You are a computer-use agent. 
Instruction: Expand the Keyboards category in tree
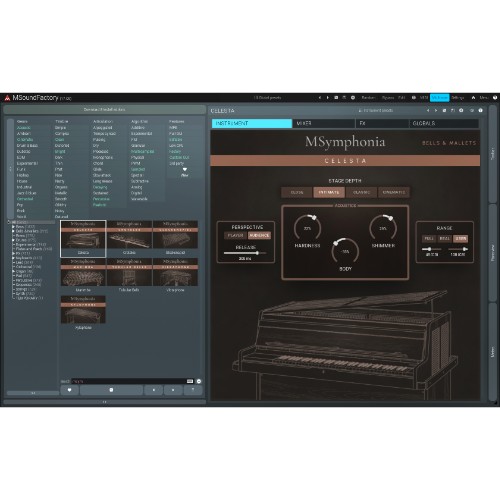(x=13, y=258)
